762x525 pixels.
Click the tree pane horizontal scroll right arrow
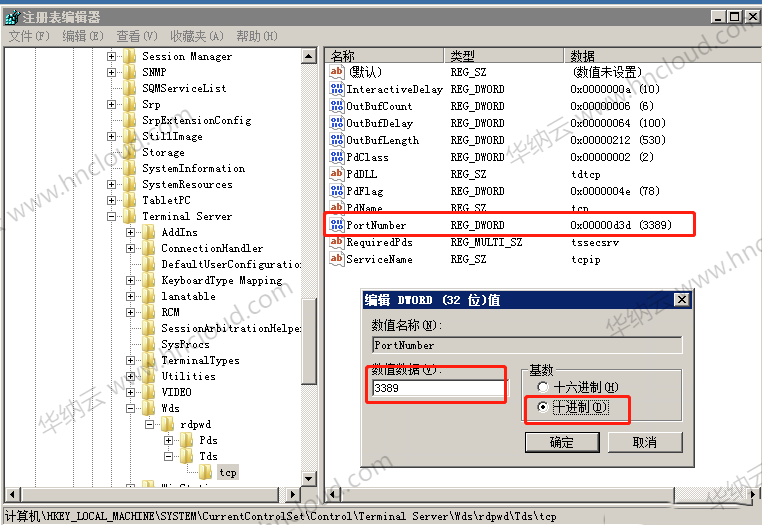292,494
